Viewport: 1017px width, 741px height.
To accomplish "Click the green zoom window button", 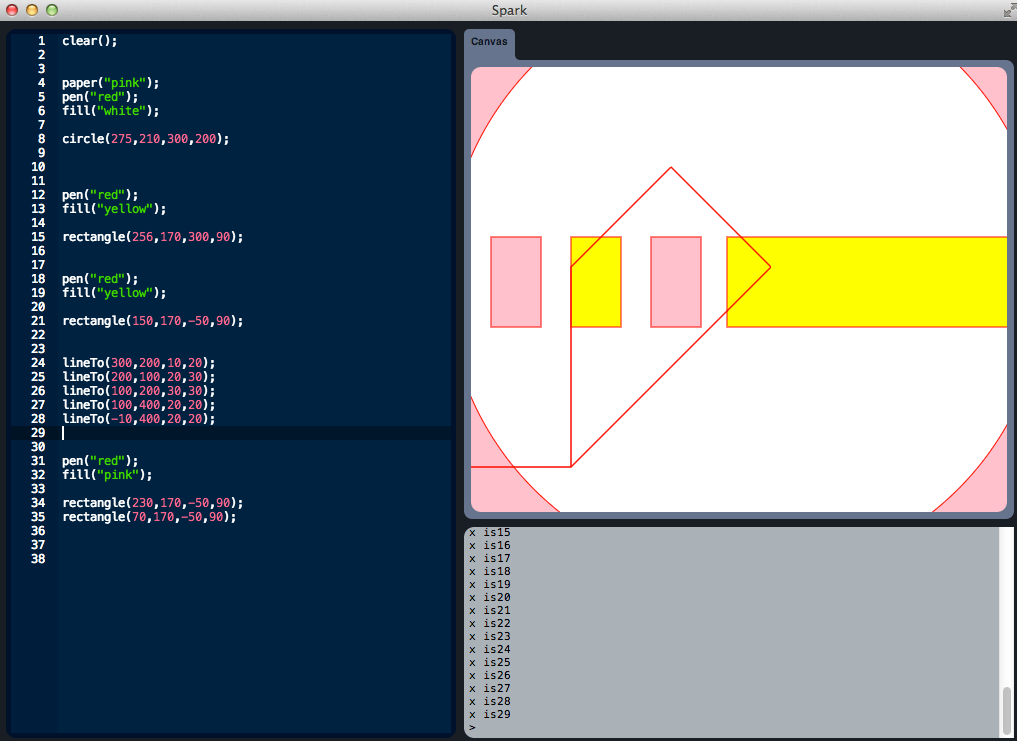I will tap(52, 10).
